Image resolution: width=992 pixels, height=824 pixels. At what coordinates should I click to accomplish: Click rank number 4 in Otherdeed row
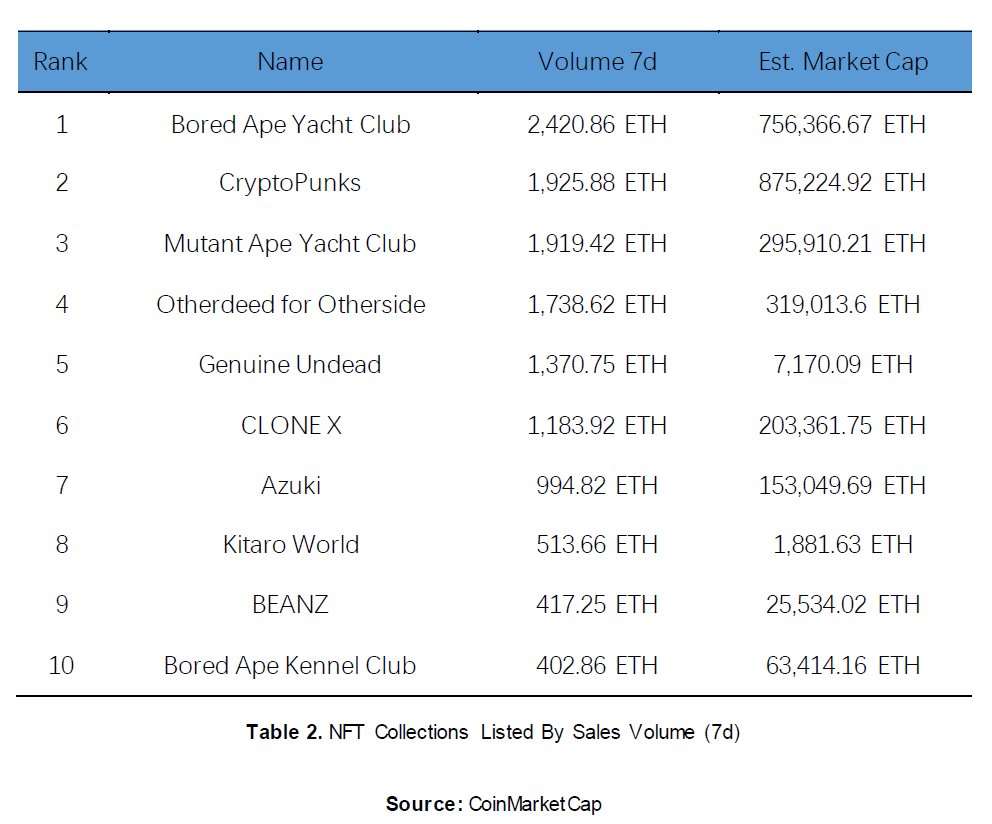click(61, 304)
